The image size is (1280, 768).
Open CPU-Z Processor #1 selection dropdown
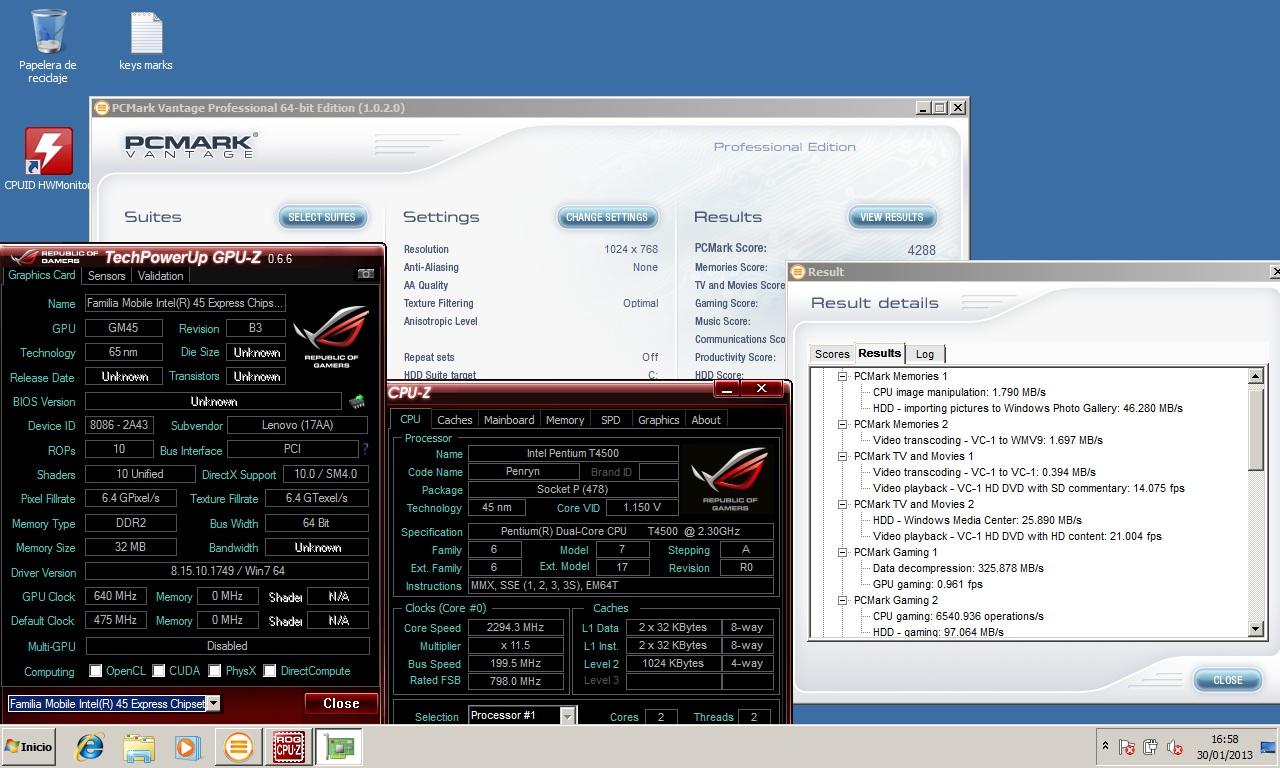[x=567, y=716]
